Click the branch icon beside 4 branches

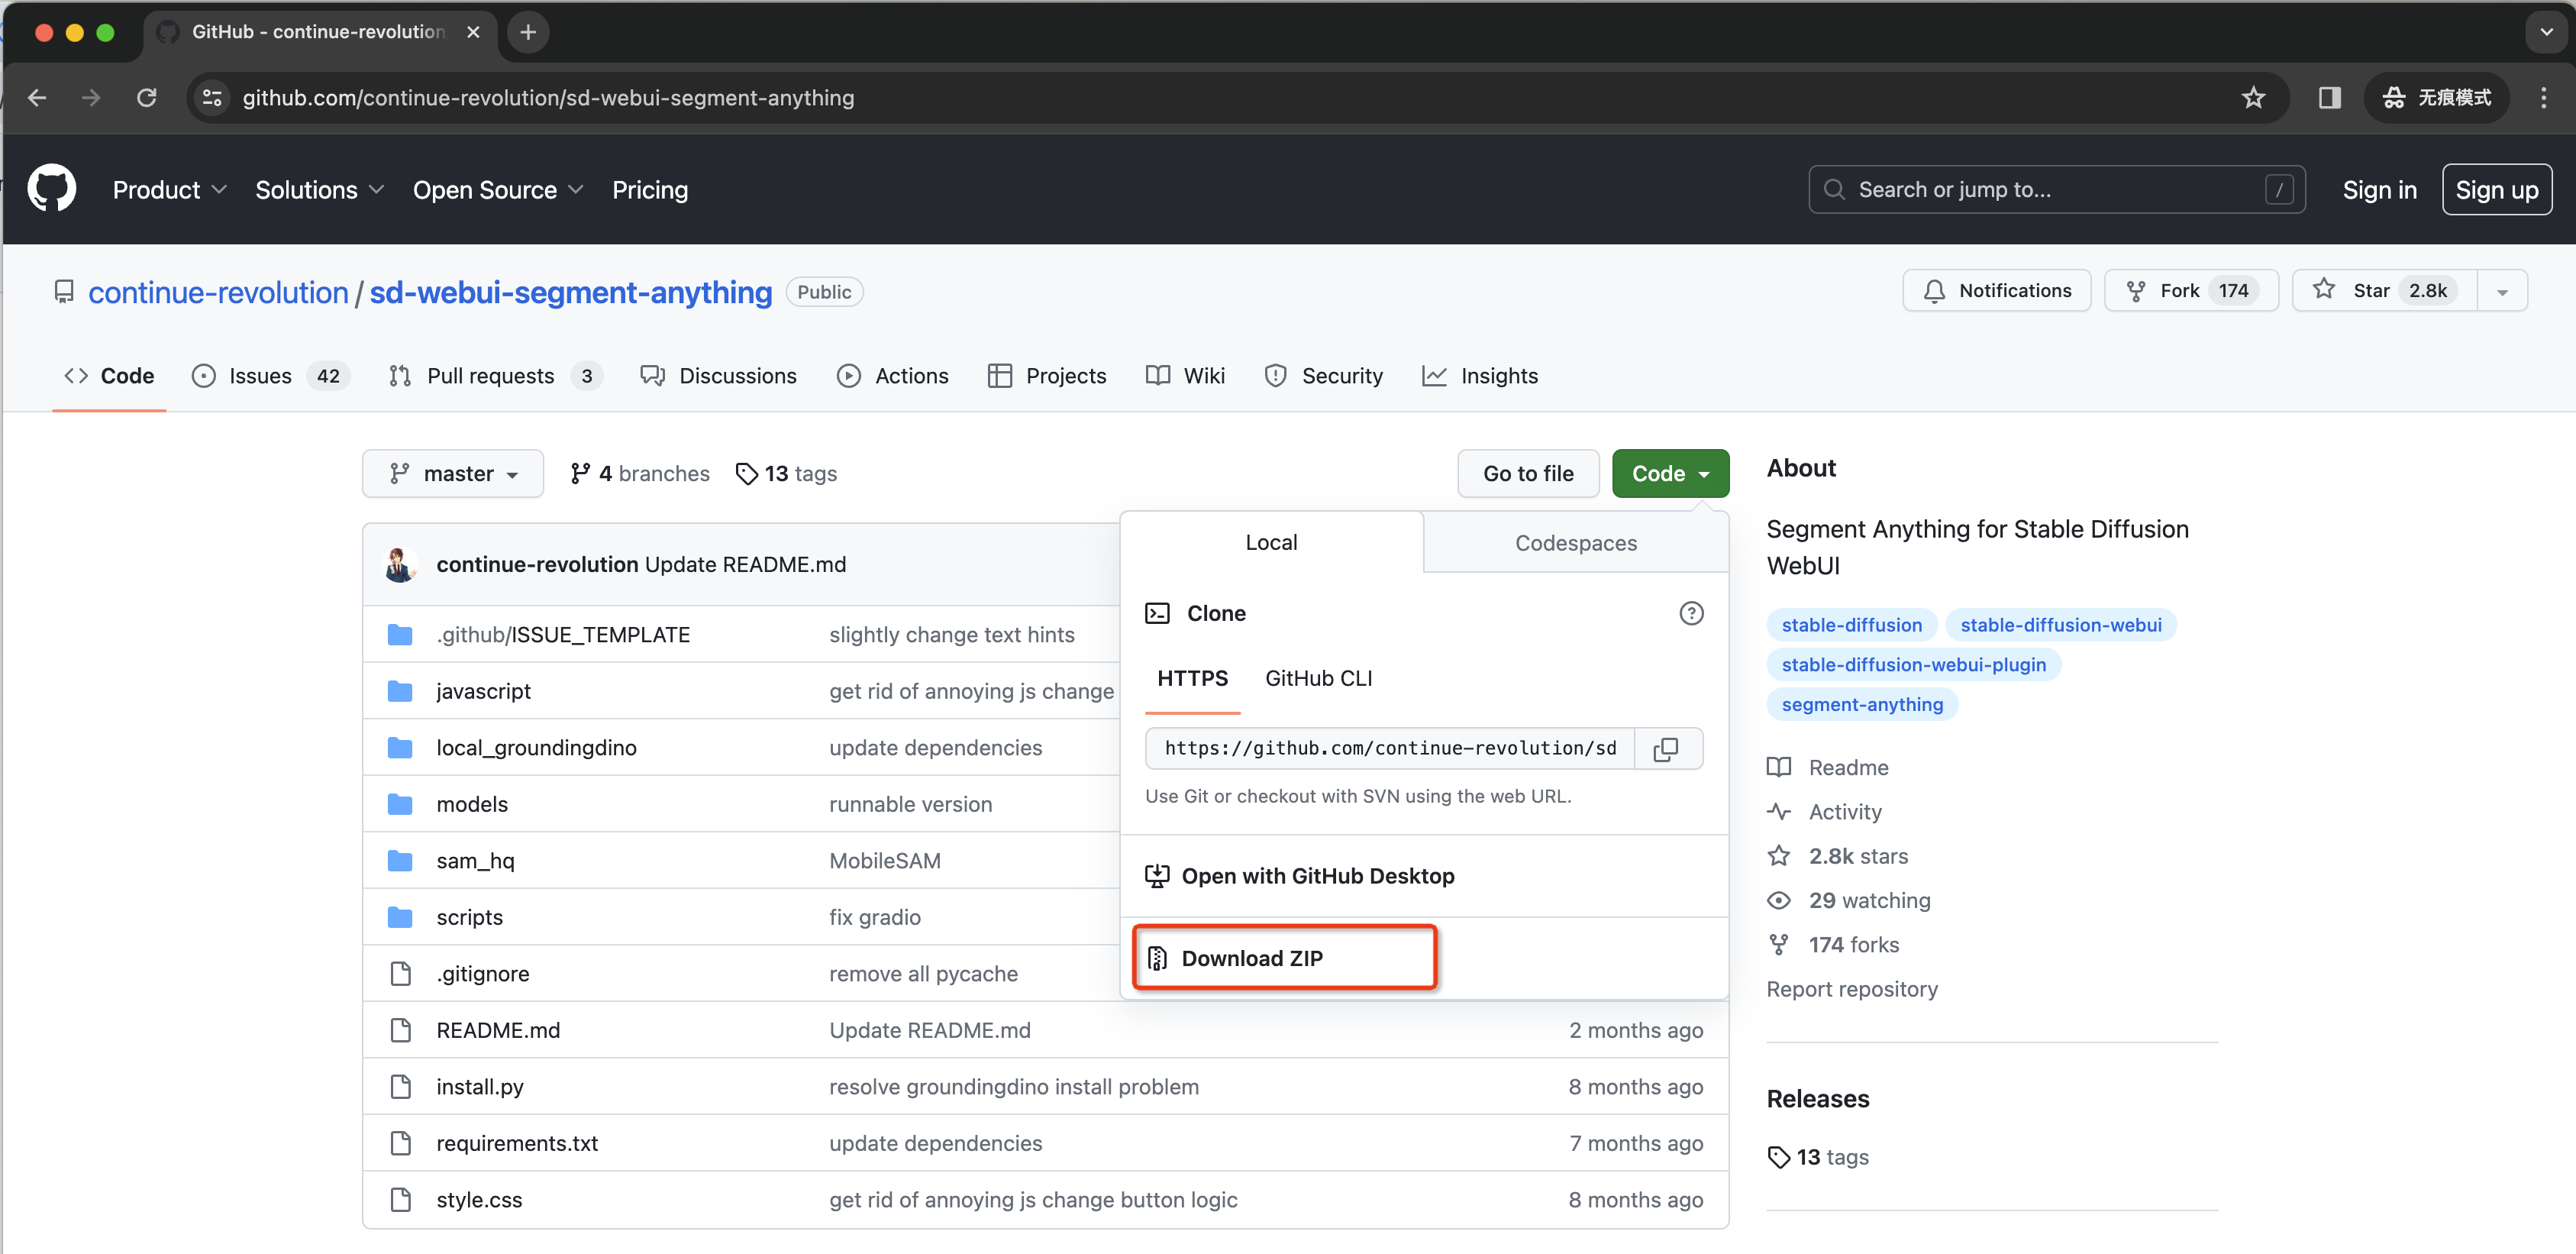click(x=580, y=474)
